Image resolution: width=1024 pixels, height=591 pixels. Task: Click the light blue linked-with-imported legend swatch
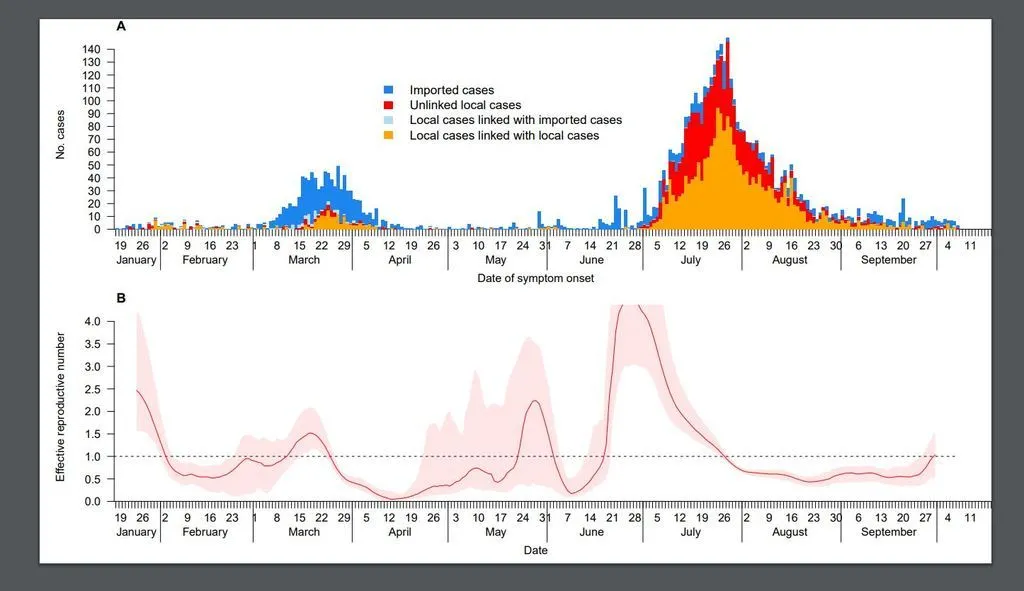point(389,120)
